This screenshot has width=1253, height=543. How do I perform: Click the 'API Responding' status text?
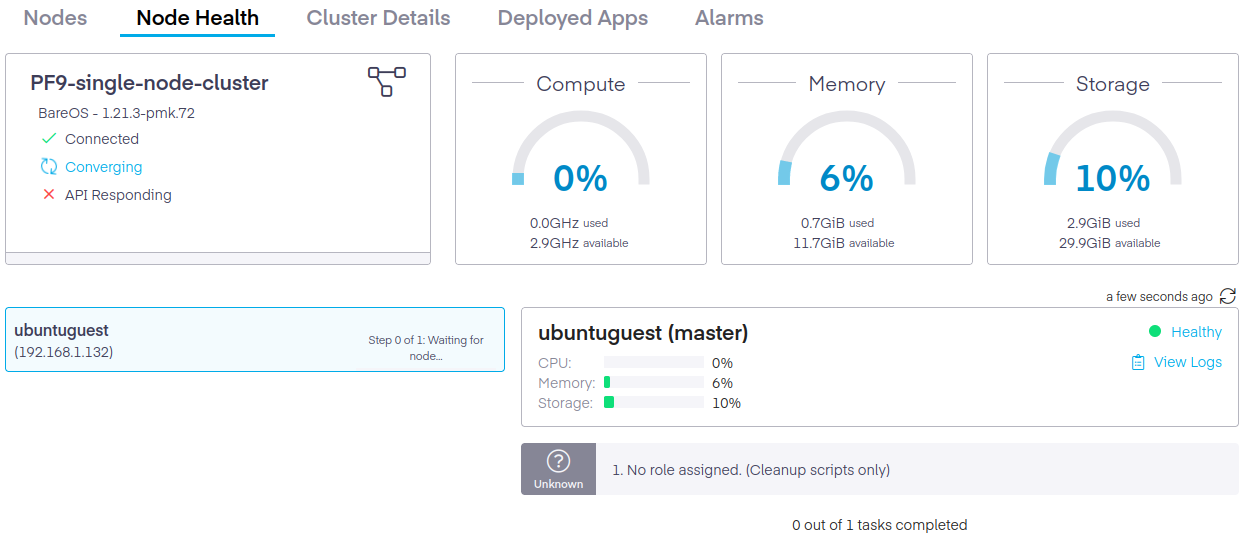(118, 195)
